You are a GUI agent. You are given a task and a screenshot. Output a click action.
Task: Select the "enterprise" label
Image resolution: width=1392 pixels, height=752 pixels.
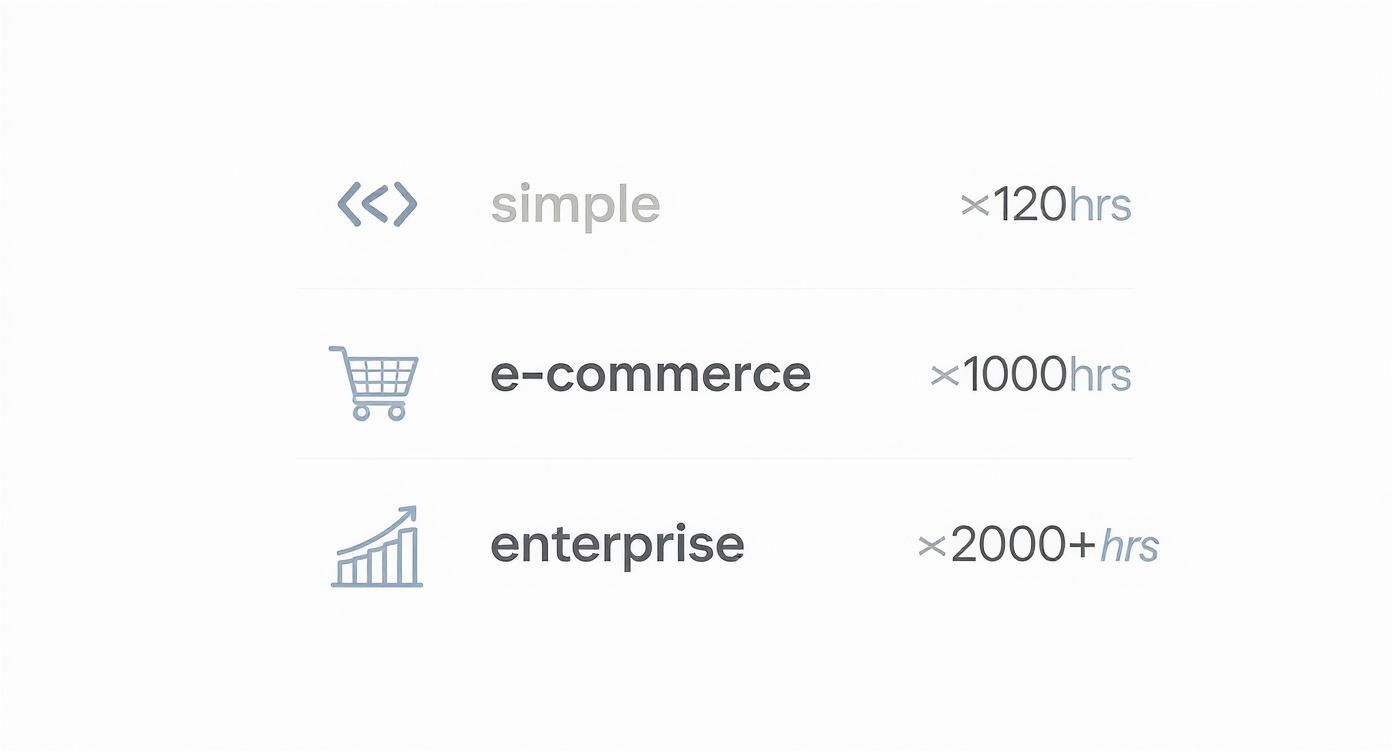617,545
